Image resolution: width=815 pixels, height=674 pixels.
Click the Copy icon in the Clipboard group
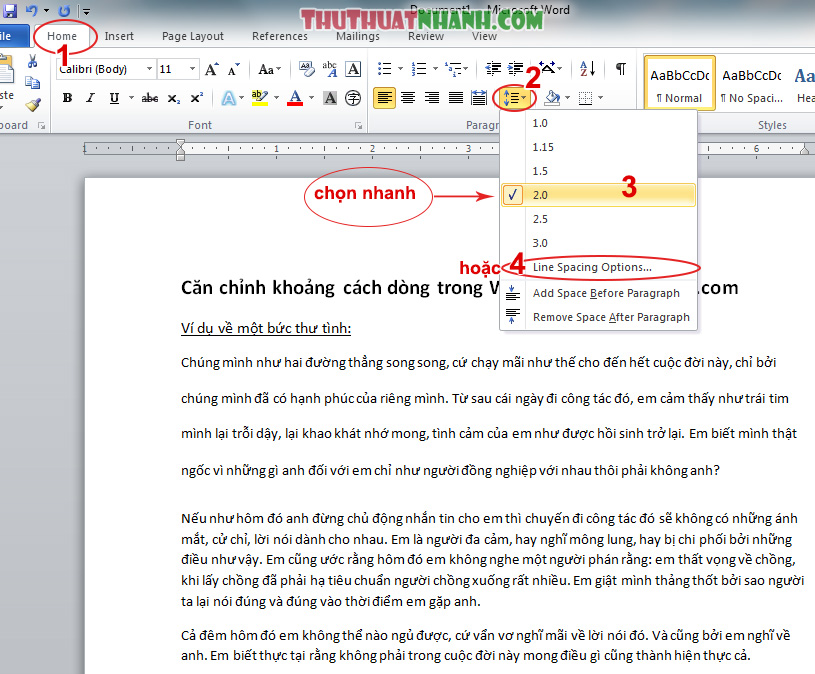32,82
